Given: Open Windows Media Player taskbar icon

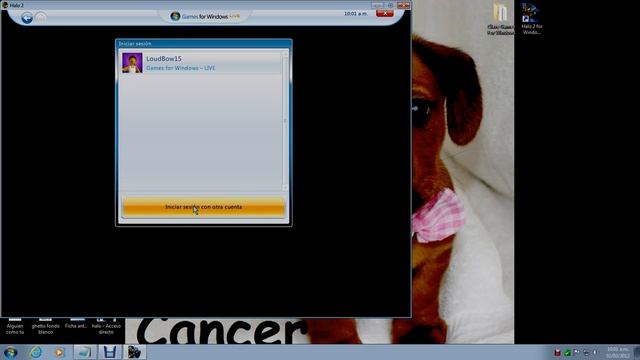Looking at the screenshot, I should pos(60,352).
